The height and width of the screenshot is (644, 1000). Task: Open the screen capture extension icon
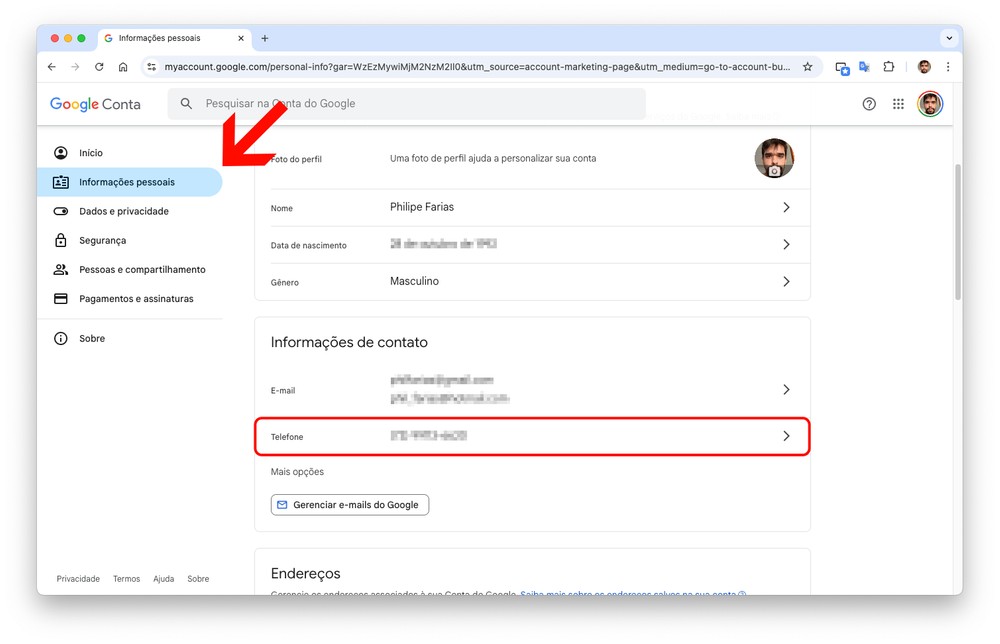(x=842, y=68)
